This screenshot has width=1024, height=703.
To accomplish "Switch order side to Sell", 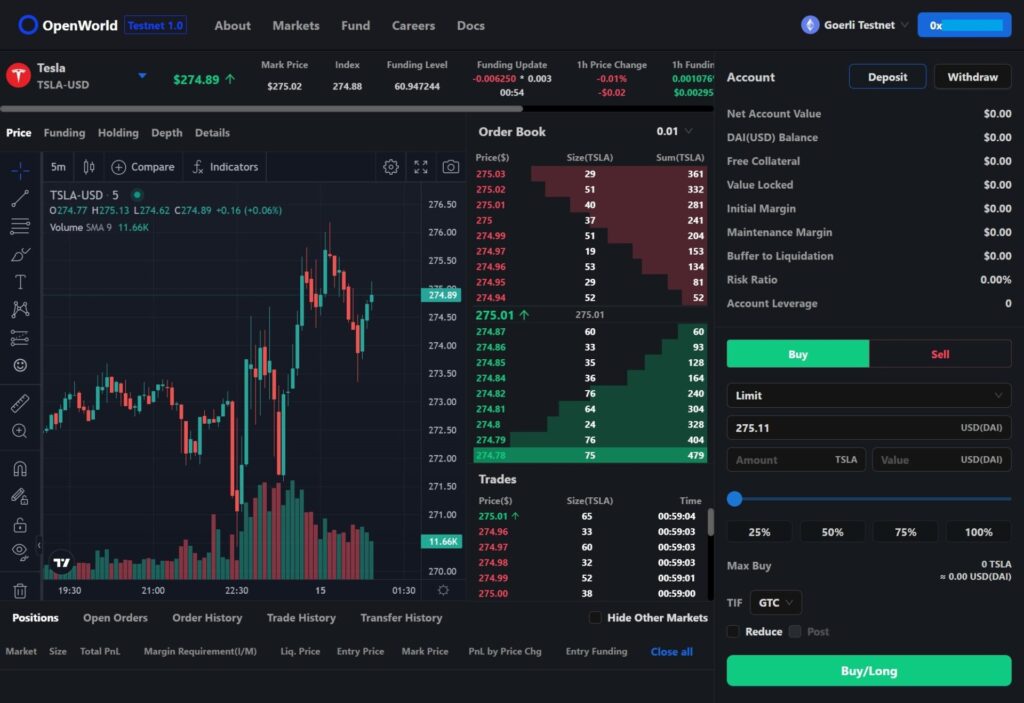I will tap(940, 354).
